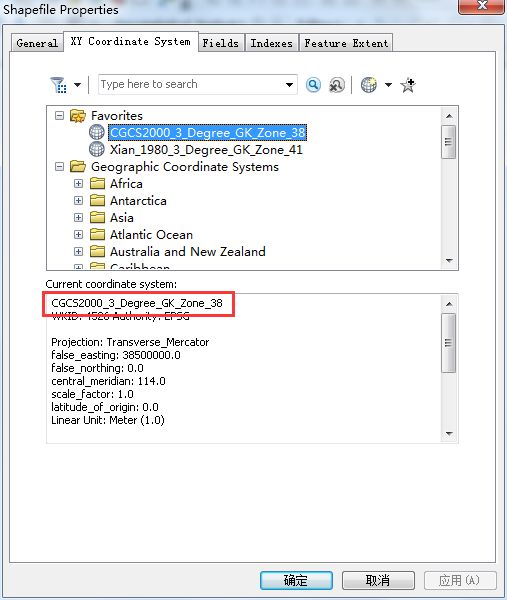507x600 pixels.
Task: Click the 应用(A) apply button
Action: click(x=460, y=580)
